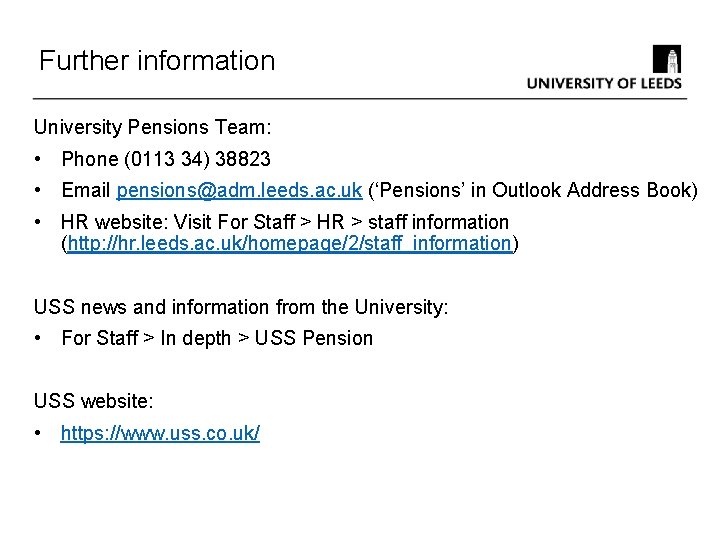
Task: Select the "USS news and information" heading
Action: coord(241,307)
